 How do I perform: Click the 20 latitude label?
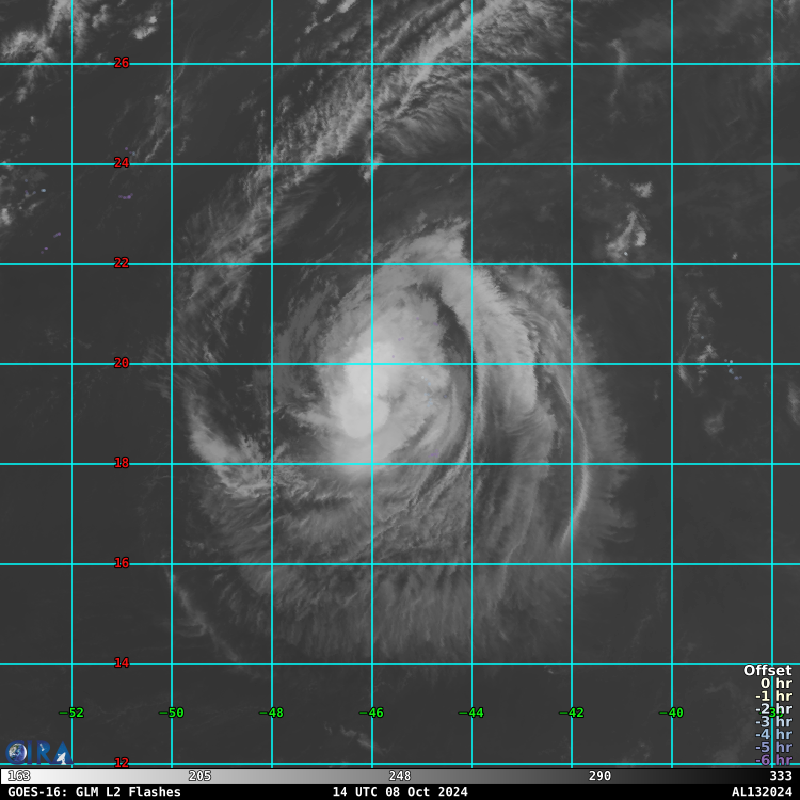click(121, 363)
